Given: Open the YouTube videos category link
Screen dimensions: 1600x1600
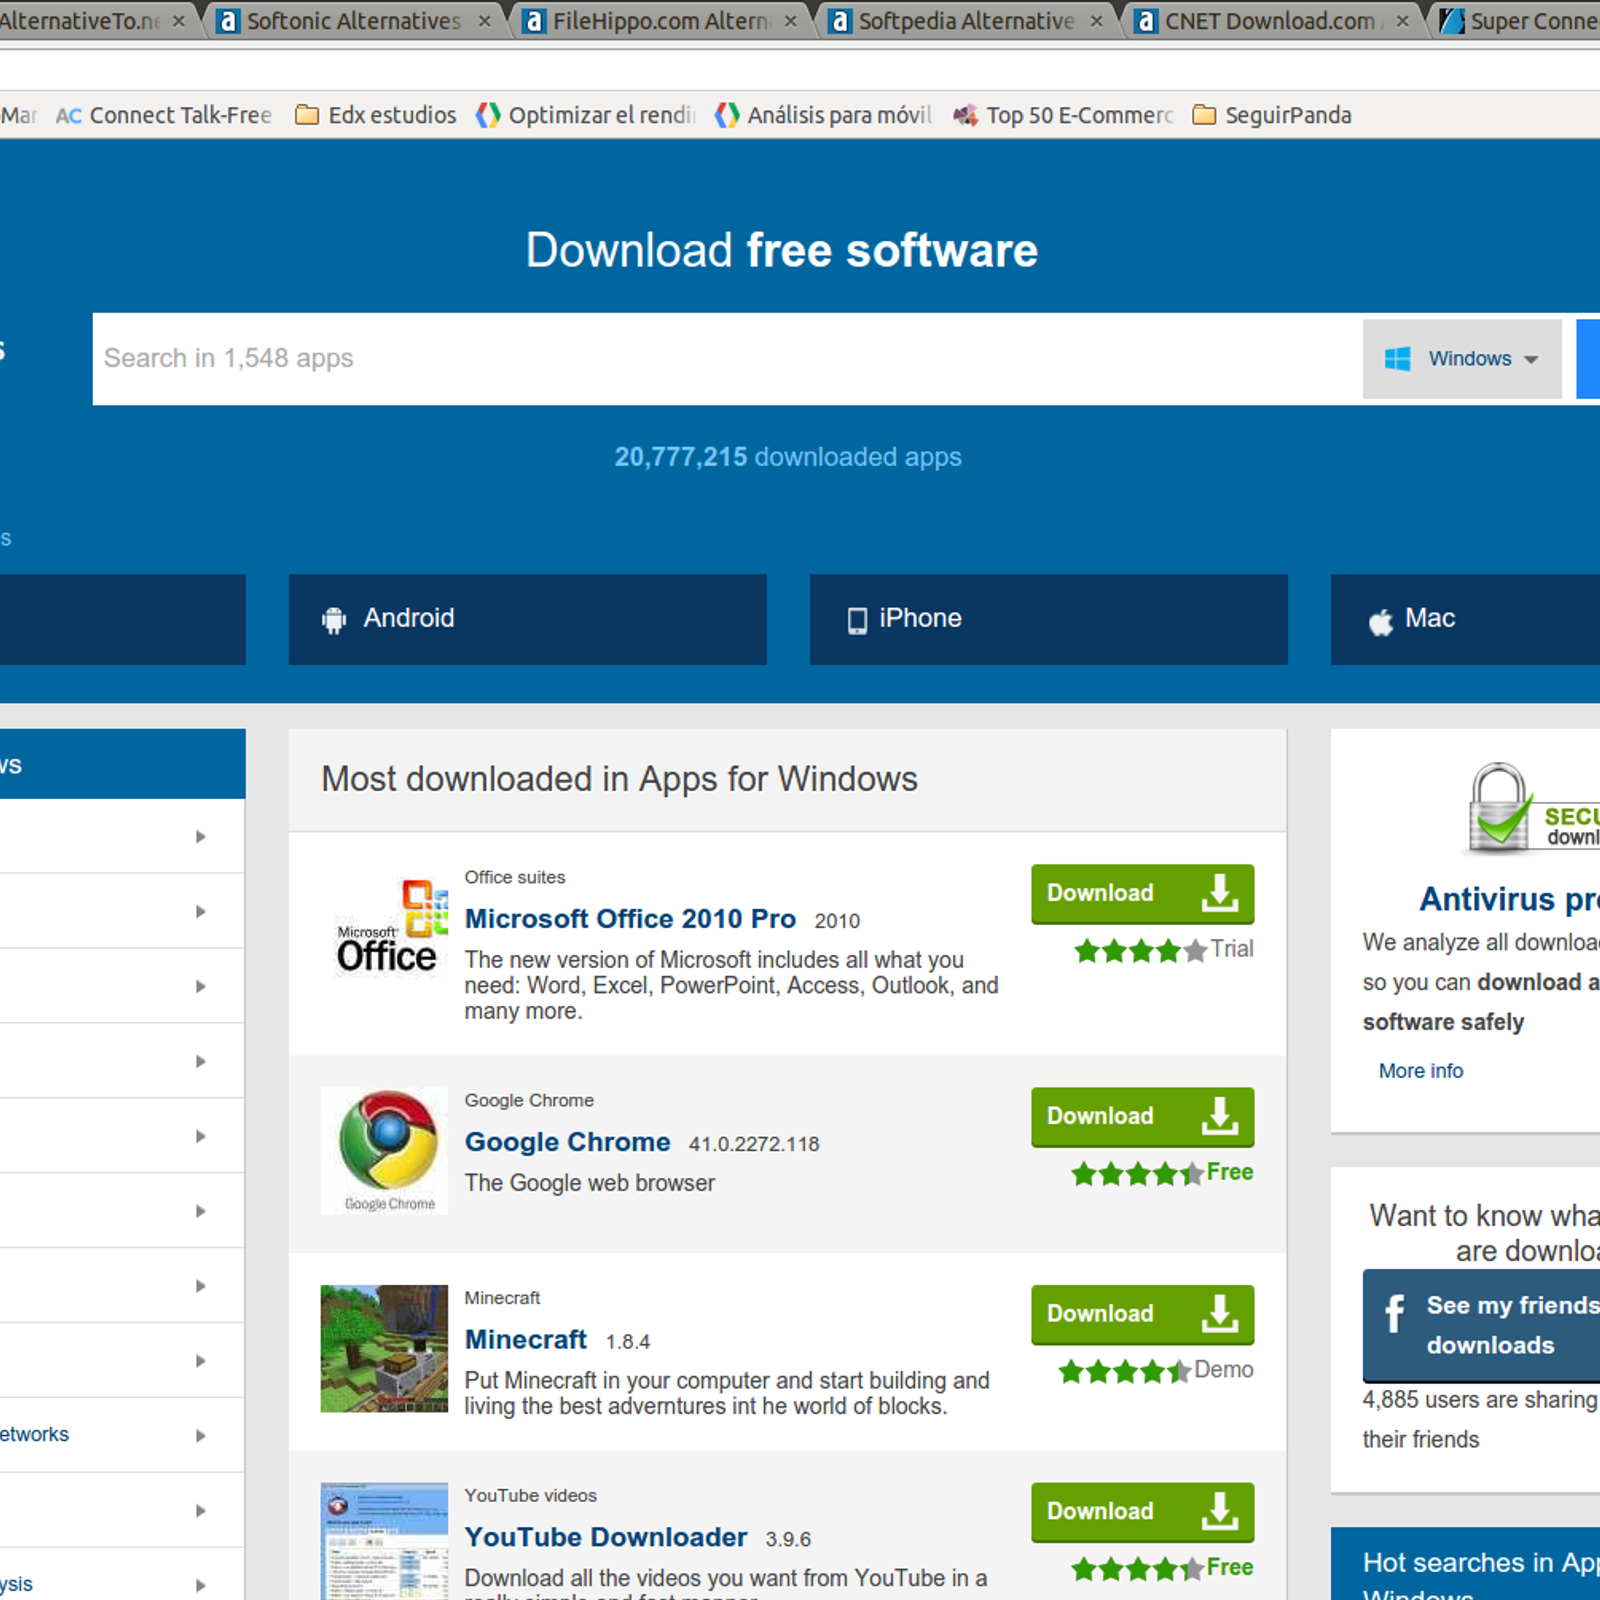Looking at the screenshot, I should point(530,1495).
